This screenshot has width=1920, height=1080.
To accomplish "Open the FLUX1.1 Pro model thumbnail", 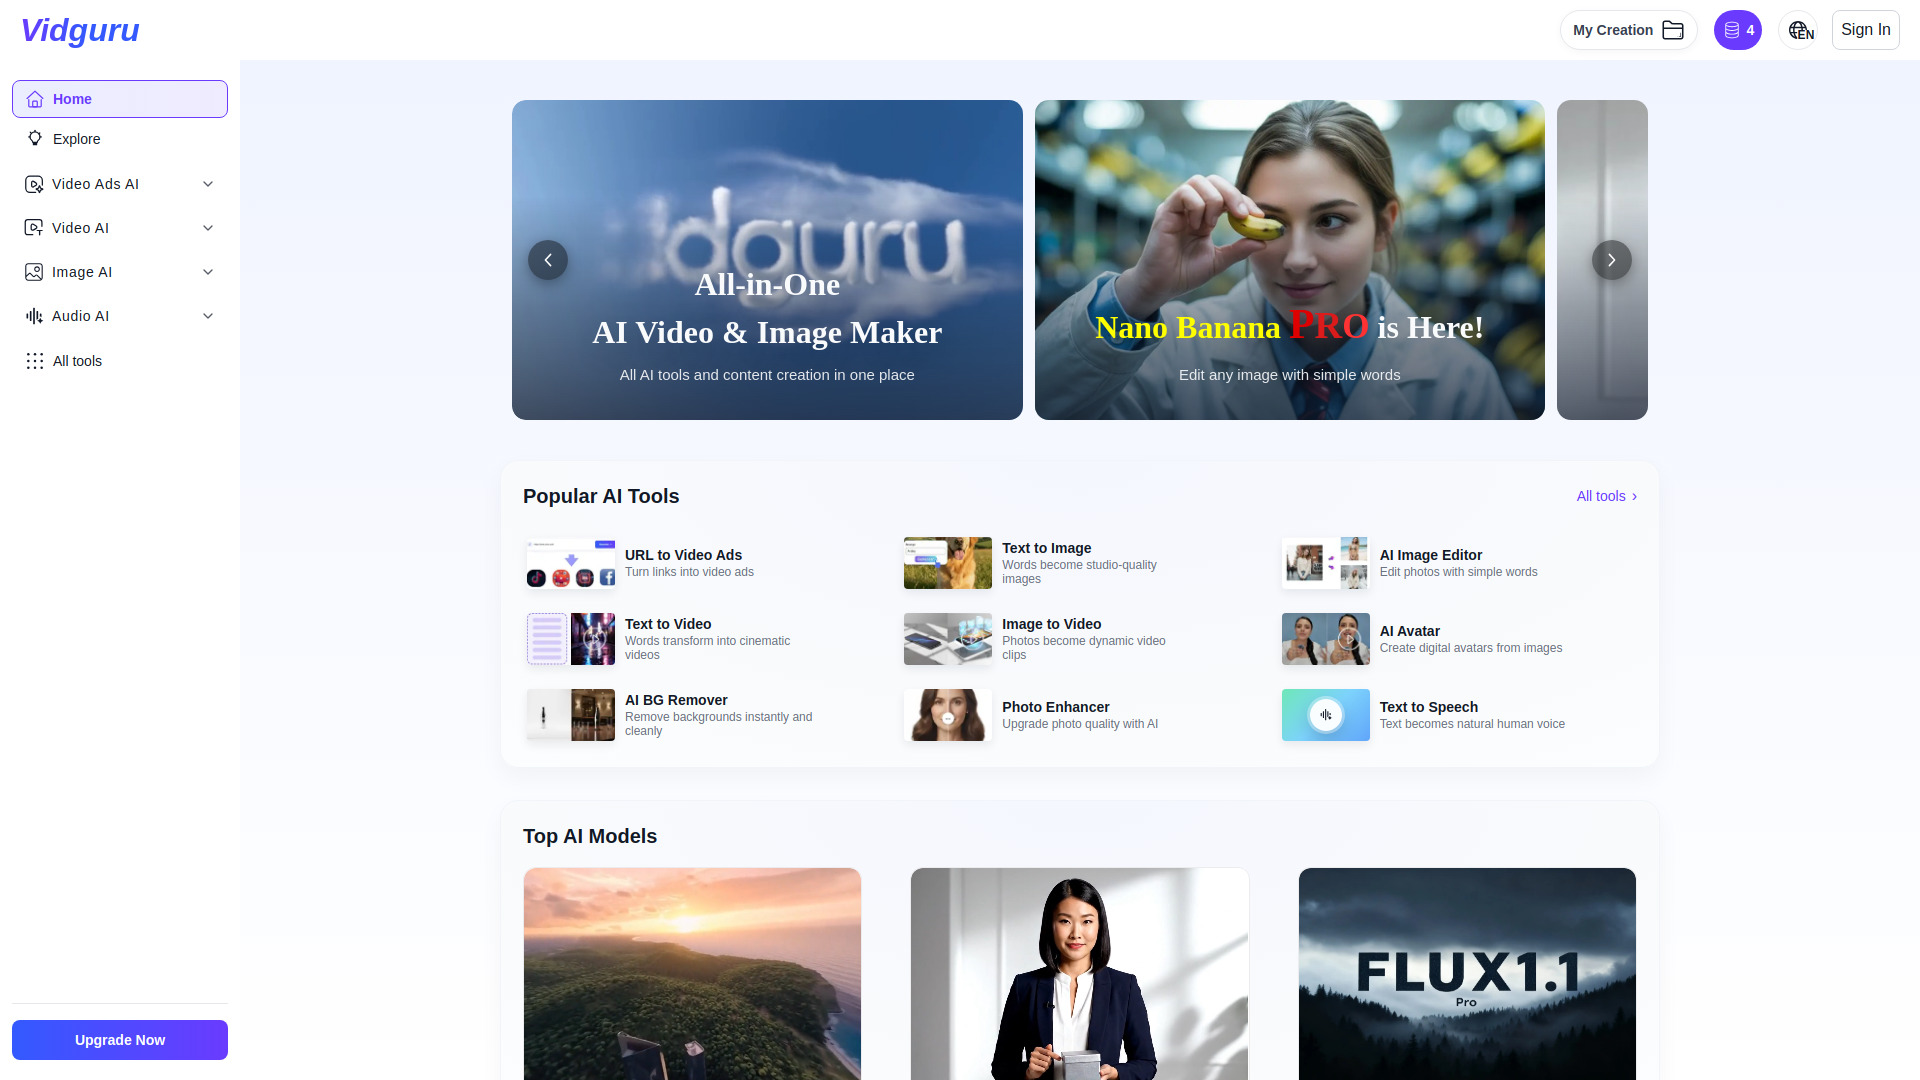I will click(1466, 973).
